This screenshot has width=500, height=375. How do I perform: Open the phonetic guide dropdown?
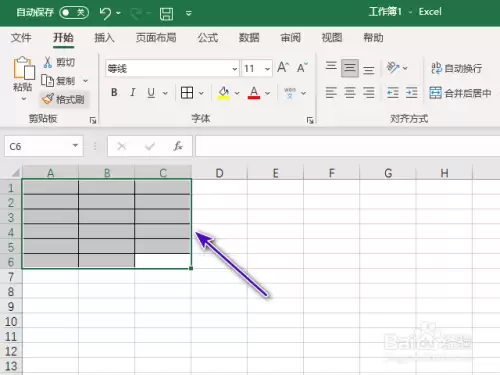[x=303, y=93]
